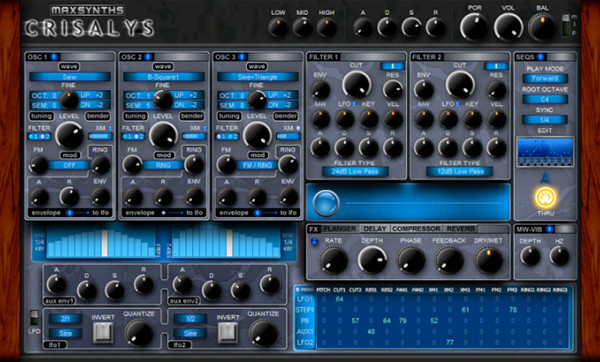
Task: Open the sequencer EDIT thumbnail display
Action: tap(545, 152)
